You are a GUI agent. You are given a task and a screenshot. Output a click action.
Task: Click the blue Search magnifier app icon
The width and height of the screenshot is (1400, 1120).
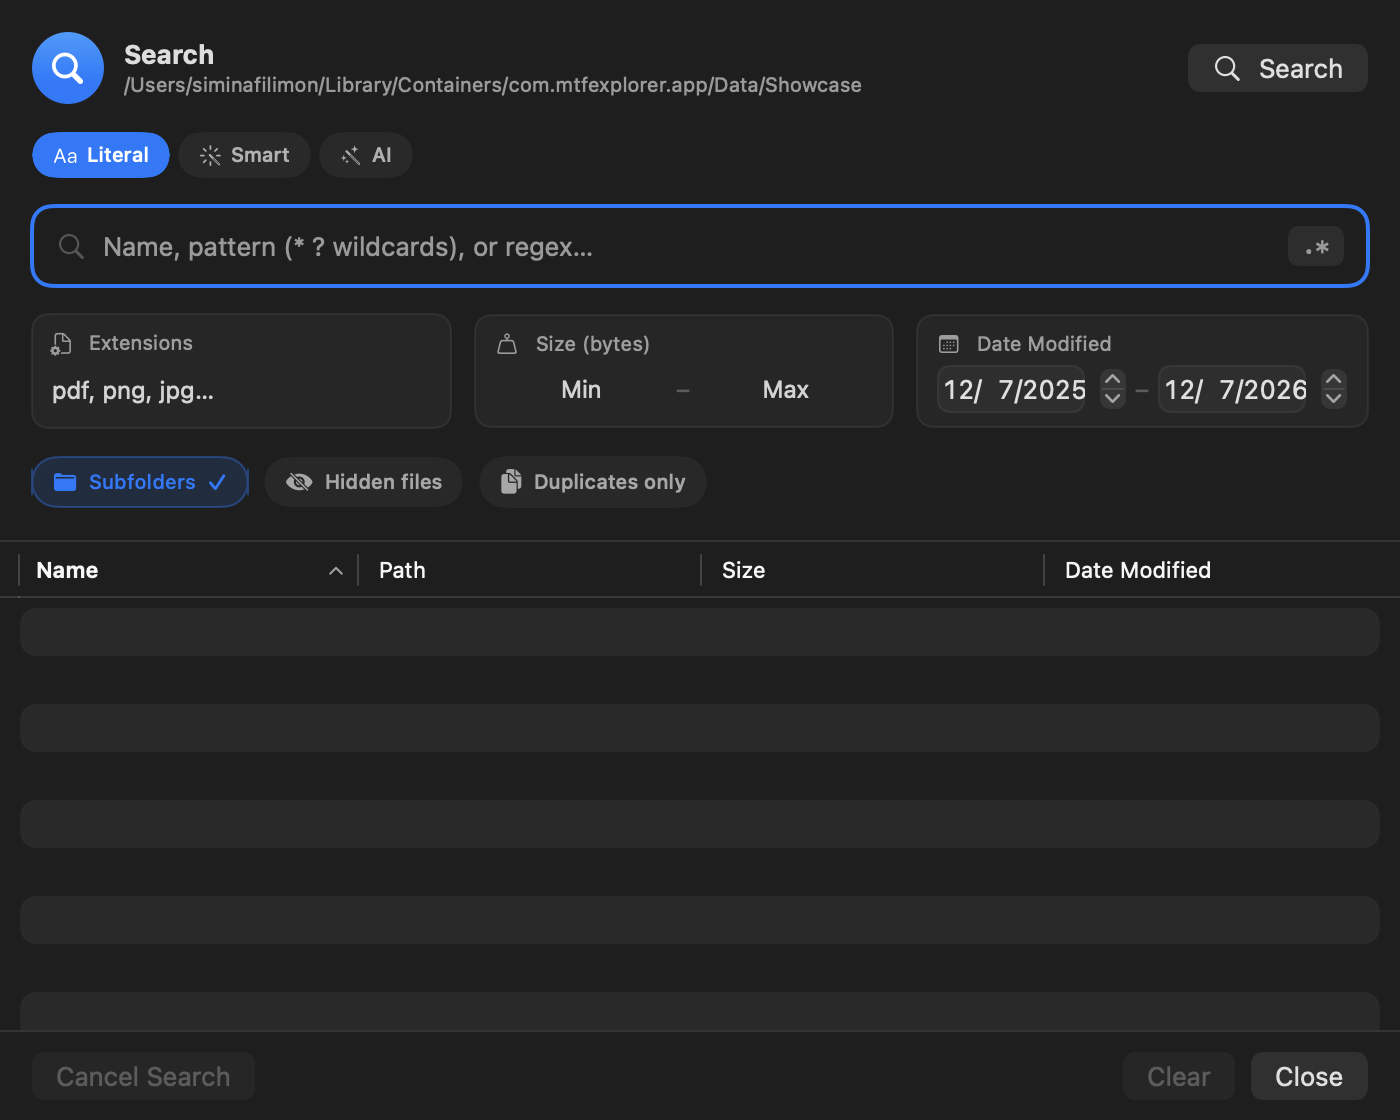pyautogui.click(x=68, y=68)
